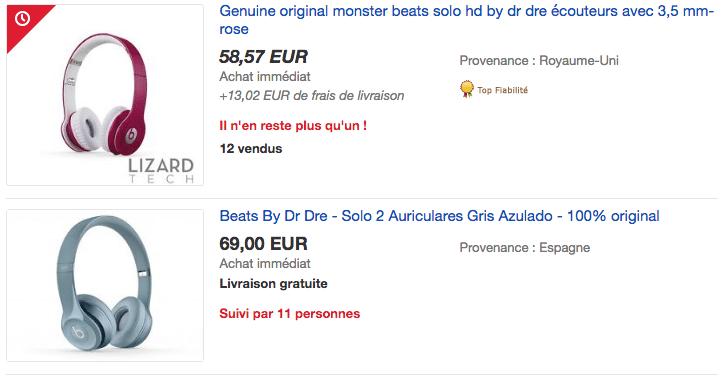
Task: Click the 58,57 EUR price
Action: coord(263,57)
